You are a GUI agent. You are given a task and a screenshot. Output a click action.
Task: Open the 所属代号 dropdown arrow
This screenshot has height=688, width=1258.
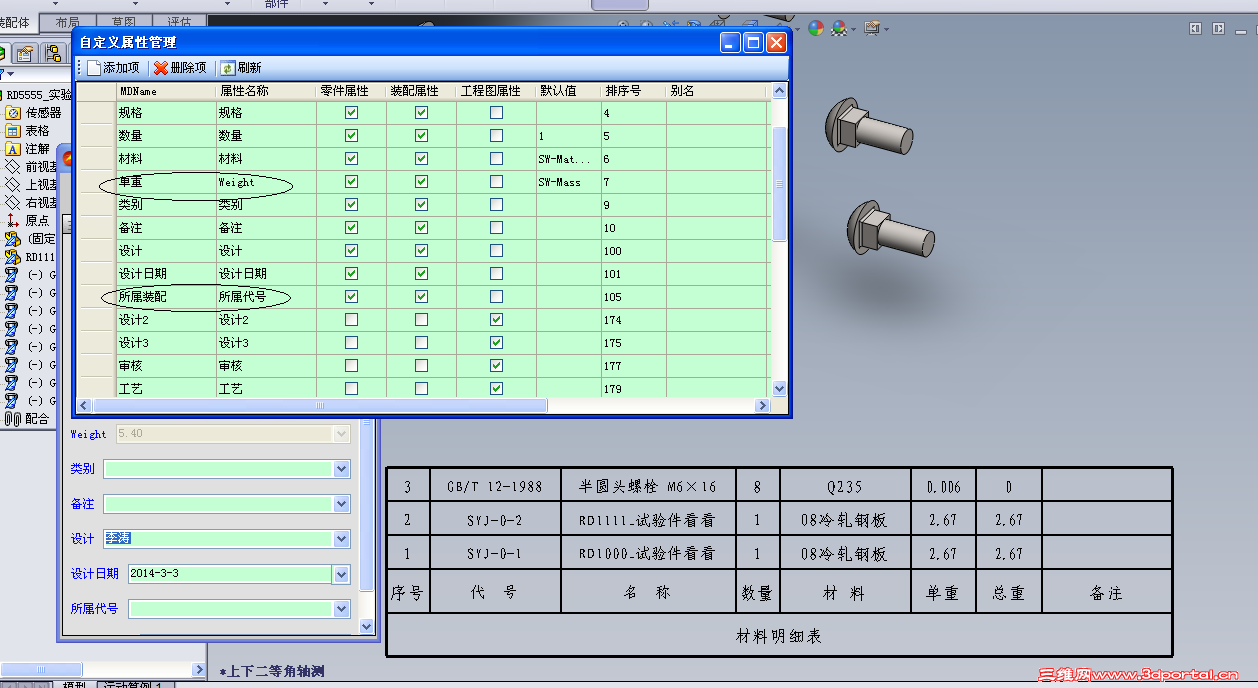pos(342,609)
